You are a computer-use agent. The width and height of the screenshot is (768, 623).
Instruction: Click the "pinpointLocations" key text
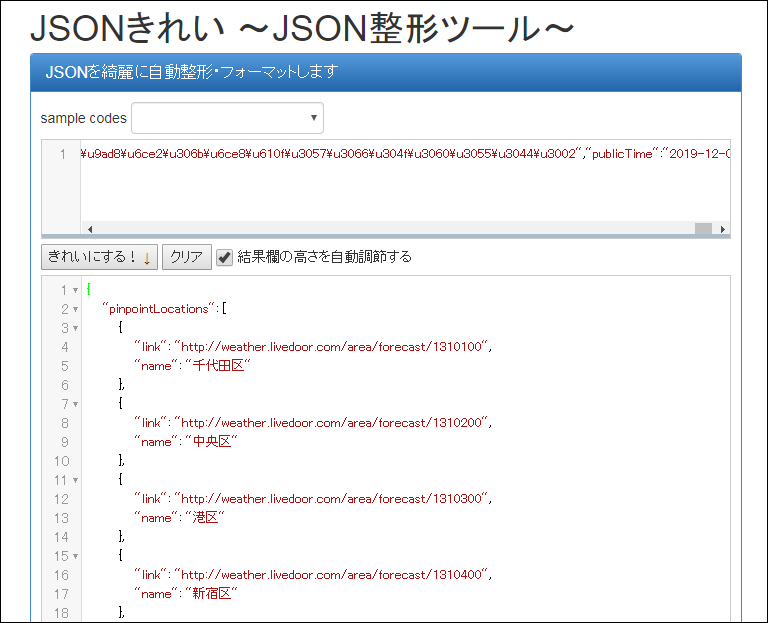point(159,309)
